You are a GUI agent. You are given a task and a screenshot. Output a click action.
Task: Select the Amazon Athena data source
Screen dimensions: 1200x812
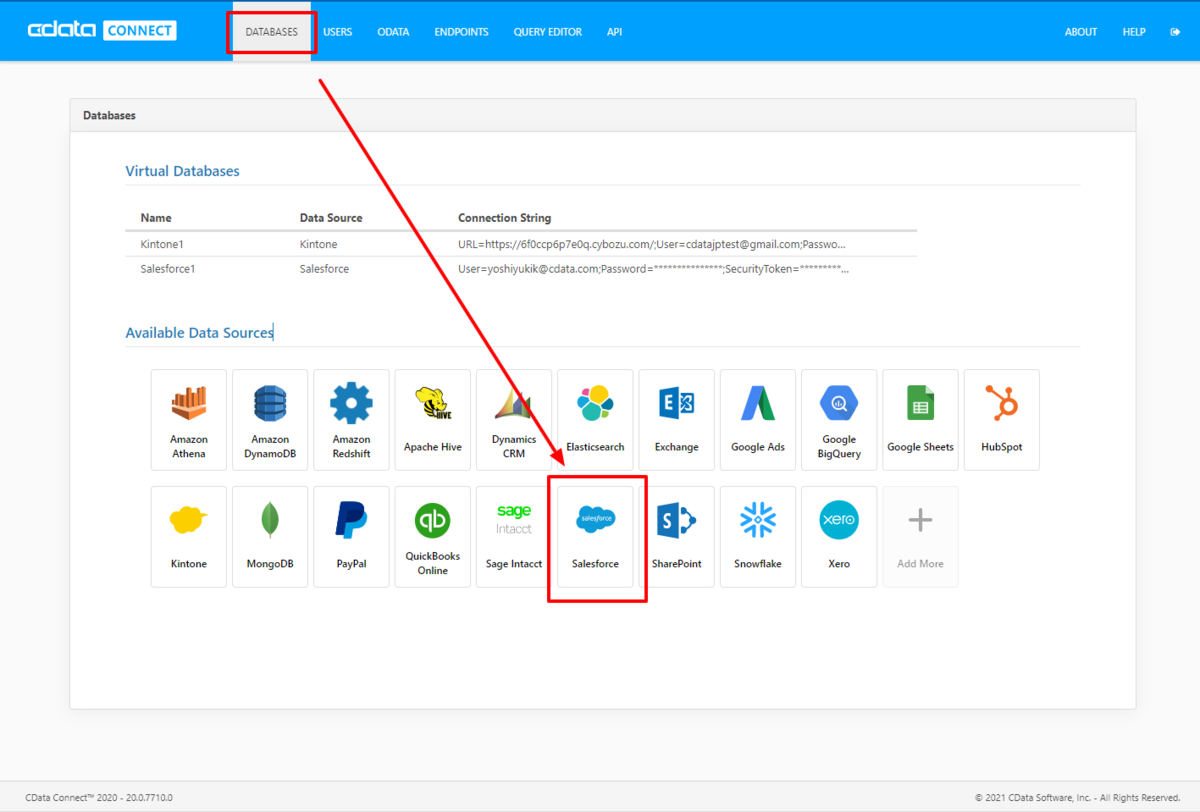pos(189,420)
